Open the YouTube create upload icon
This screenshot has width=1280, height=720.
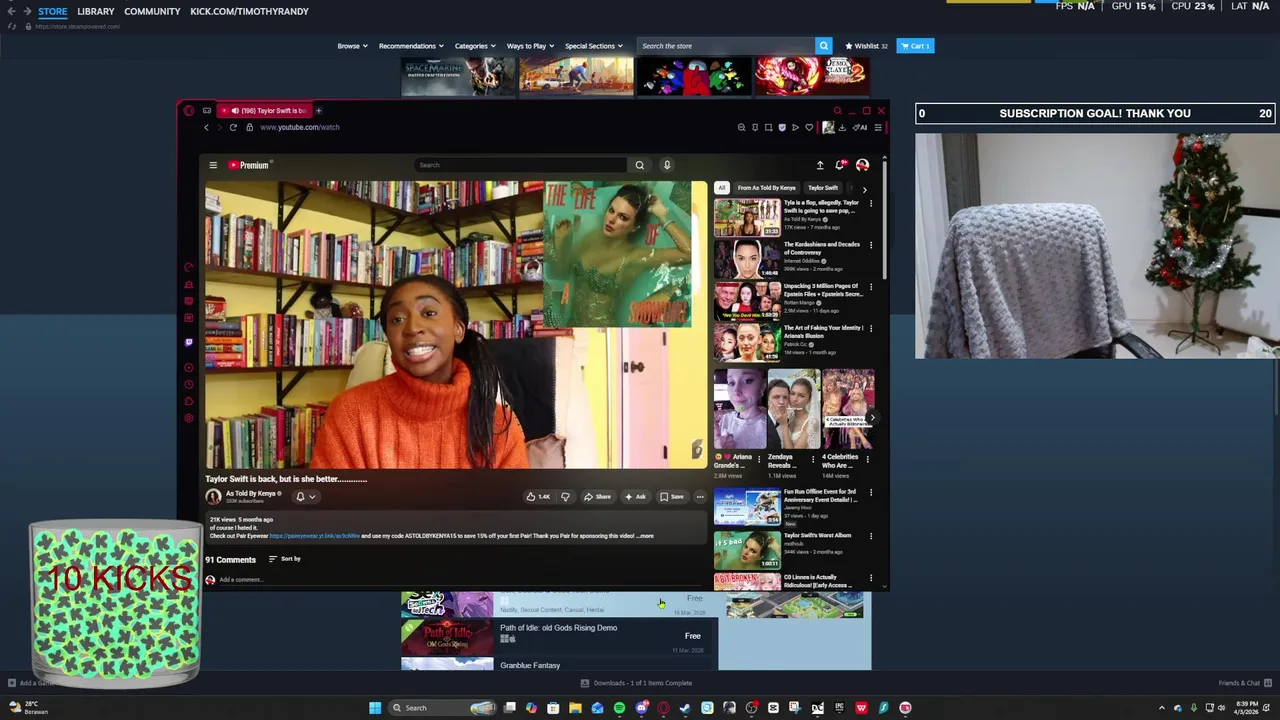pyautogui.click(x=820, y=165)
